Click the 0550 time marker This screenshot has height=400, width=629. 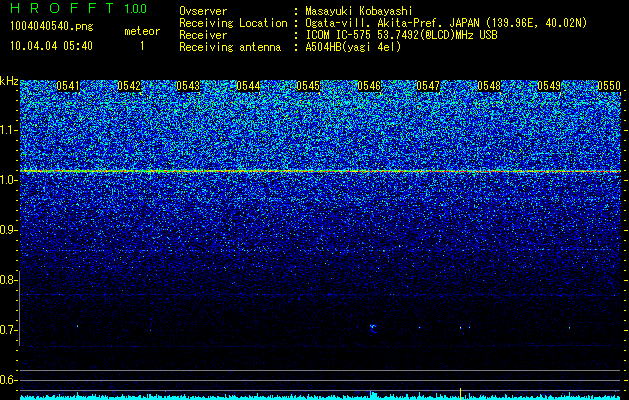609,86
